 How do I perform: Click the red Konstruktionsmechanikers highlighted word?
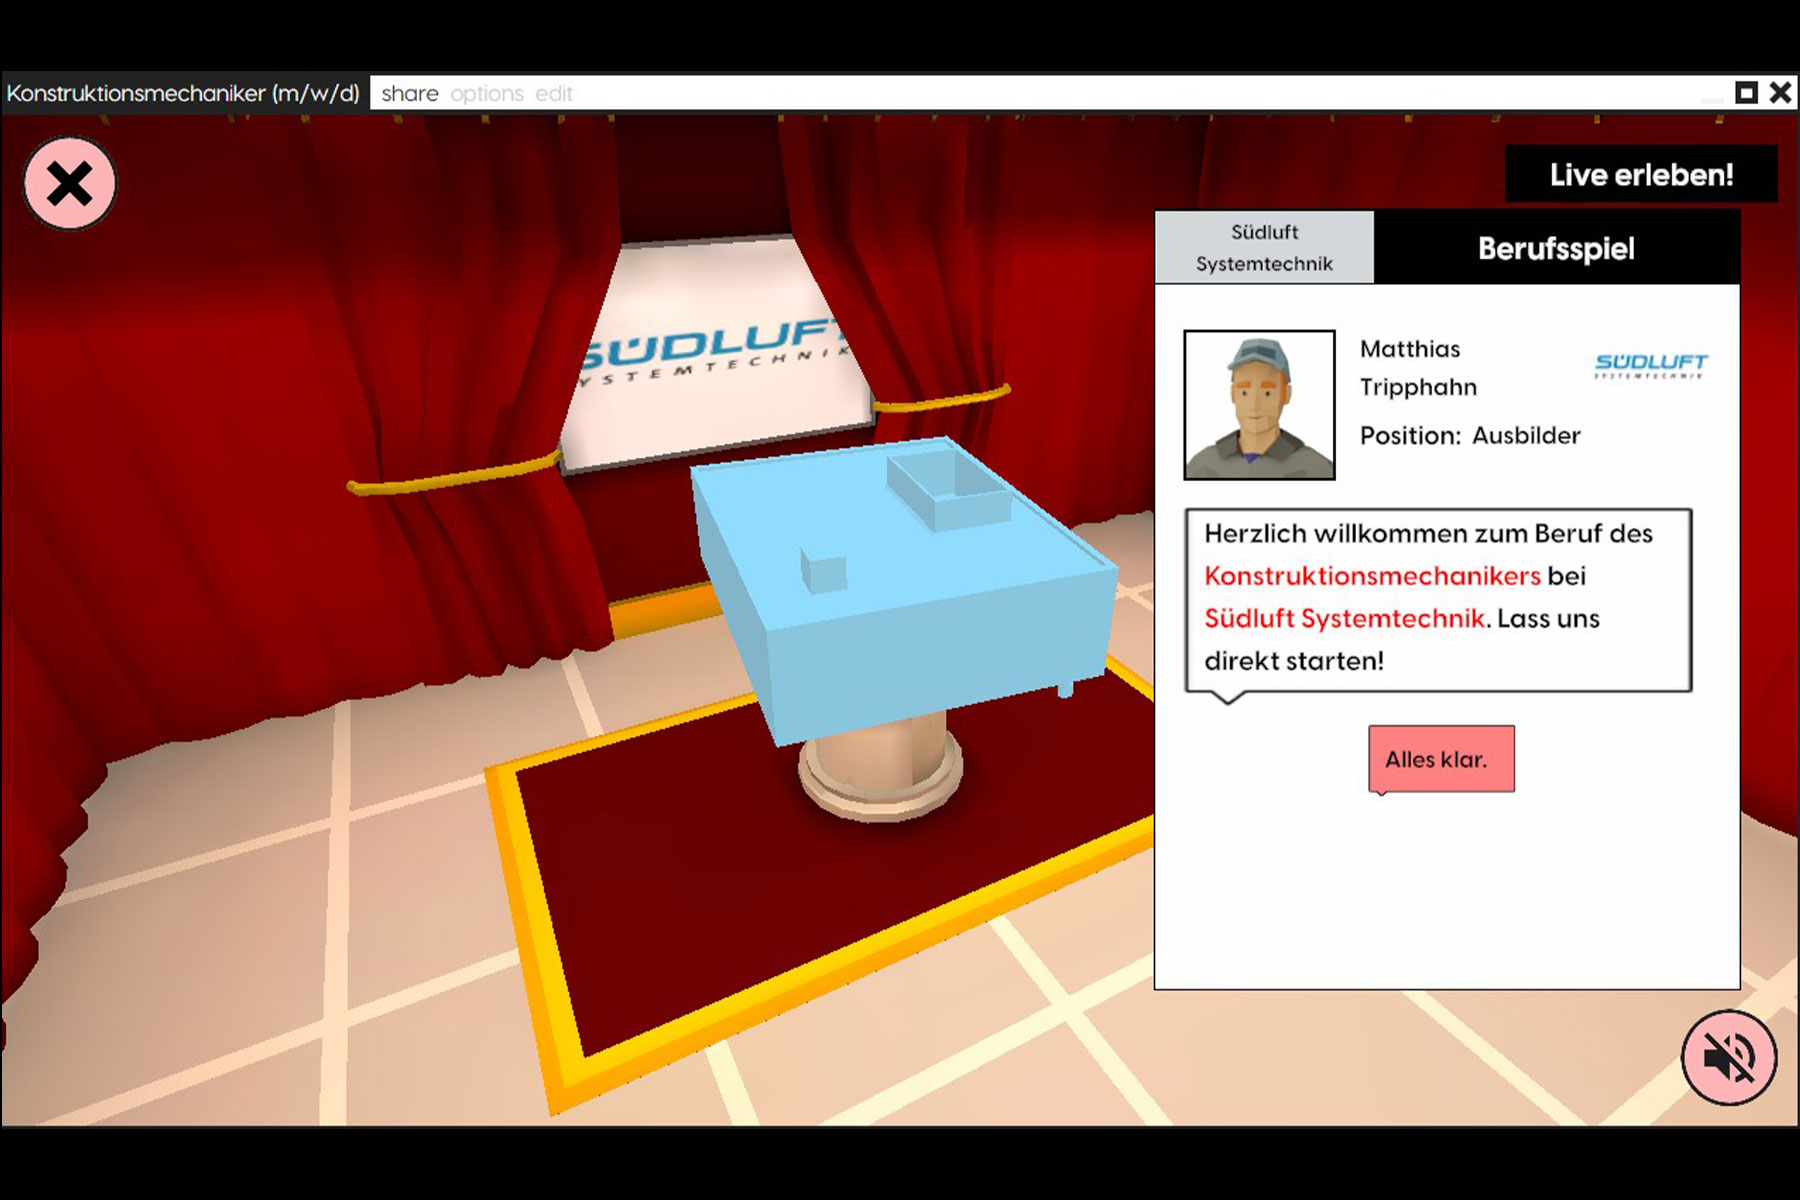(1372, 576)
